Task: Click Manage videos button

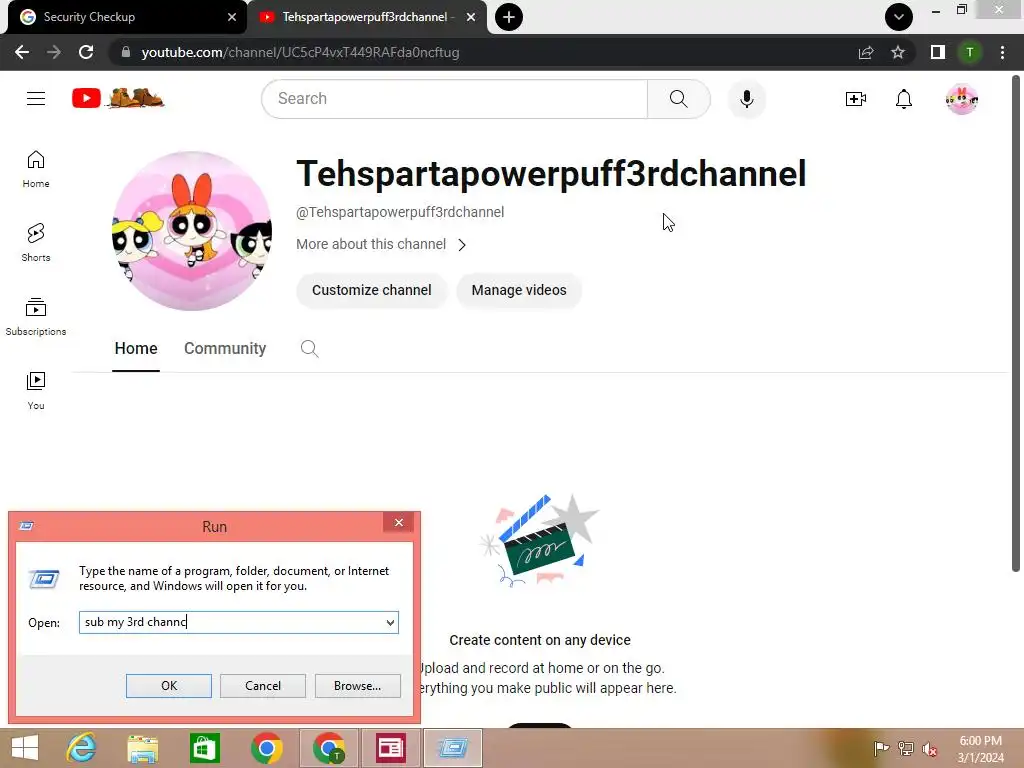Action: point(519,290)
